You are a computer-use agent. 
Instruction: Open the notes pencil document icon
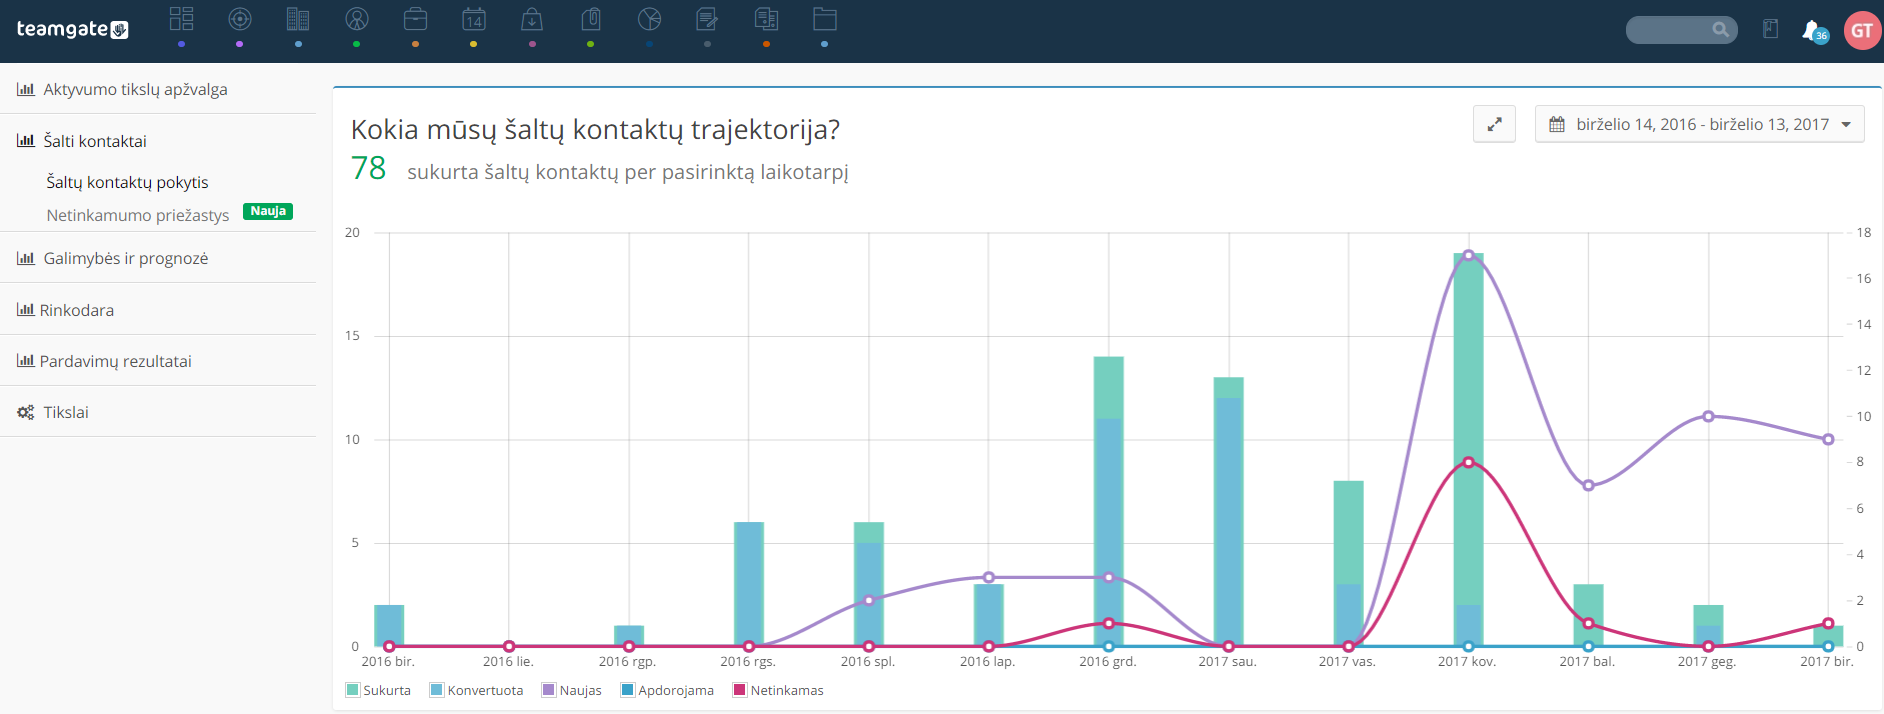[707, 19]
